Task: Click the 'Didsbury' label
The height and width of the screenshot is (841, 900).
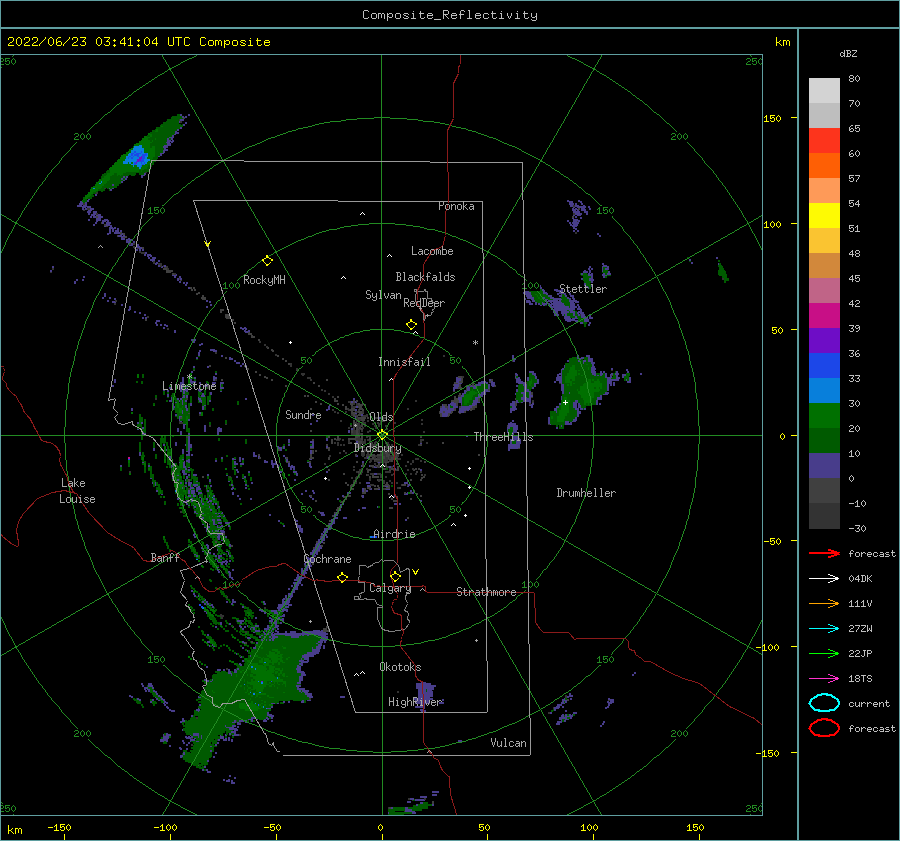Action: pyautogui.click(x=378, y=448)
